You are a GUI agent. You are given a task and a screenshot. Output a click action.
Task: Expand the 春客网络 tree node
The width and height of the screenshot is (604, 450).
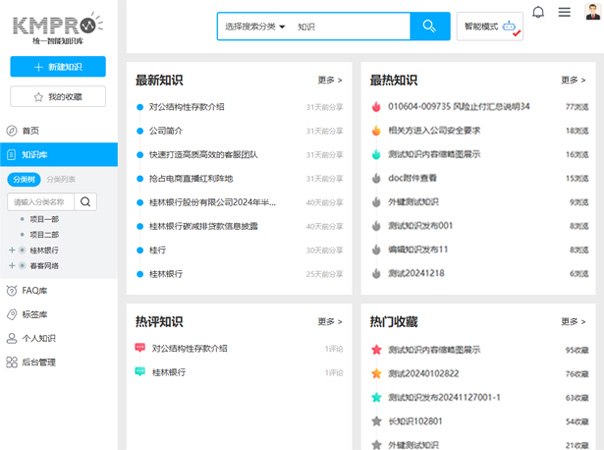point(11,266)
